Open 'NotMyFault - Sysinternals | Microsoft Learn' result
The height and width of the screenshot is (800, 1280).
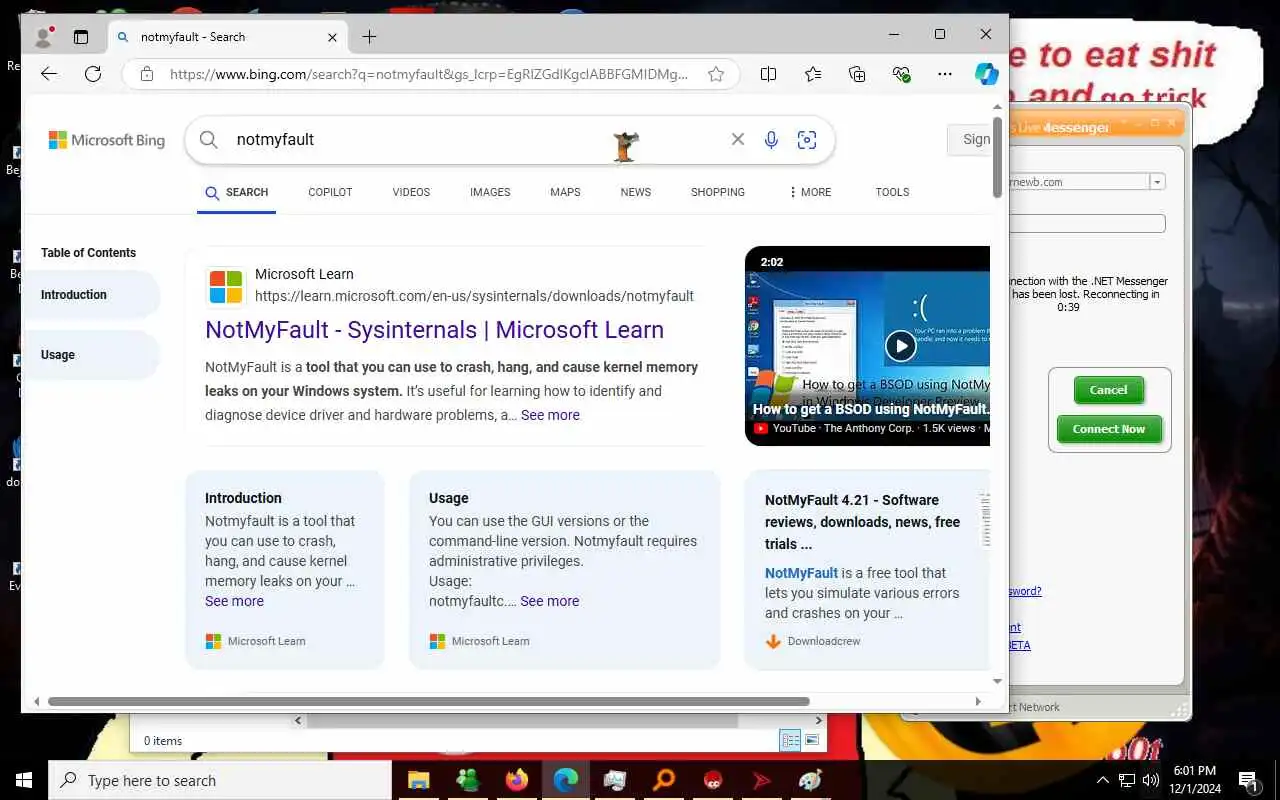tap(434, 330)
